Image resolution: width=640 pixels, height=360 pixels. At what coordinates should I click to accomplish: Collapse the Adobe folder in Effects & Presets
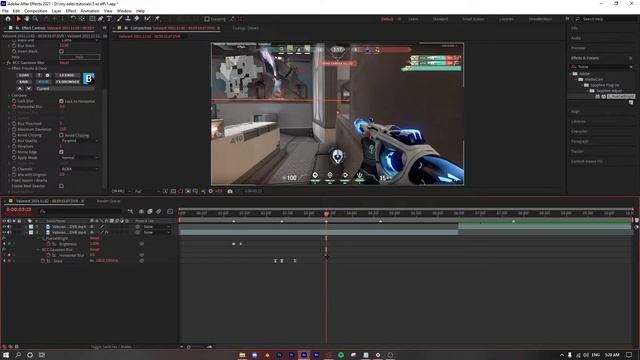tap(571, 74)
